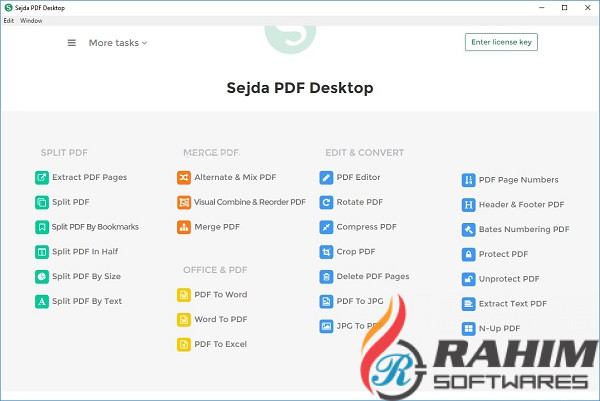Click the Header & Footer PDF icon
This screenshot has height=401, width=600.
coord(469,205)
